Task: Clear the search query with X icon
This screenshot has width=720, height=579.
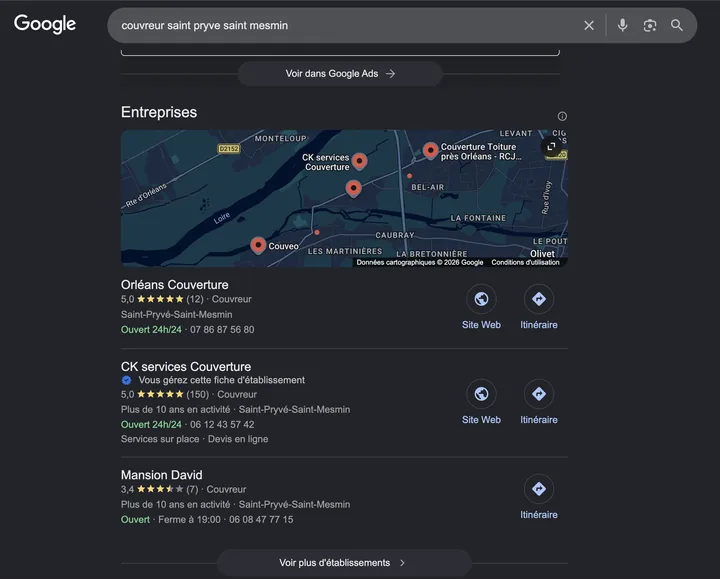Action: point(589,25)
